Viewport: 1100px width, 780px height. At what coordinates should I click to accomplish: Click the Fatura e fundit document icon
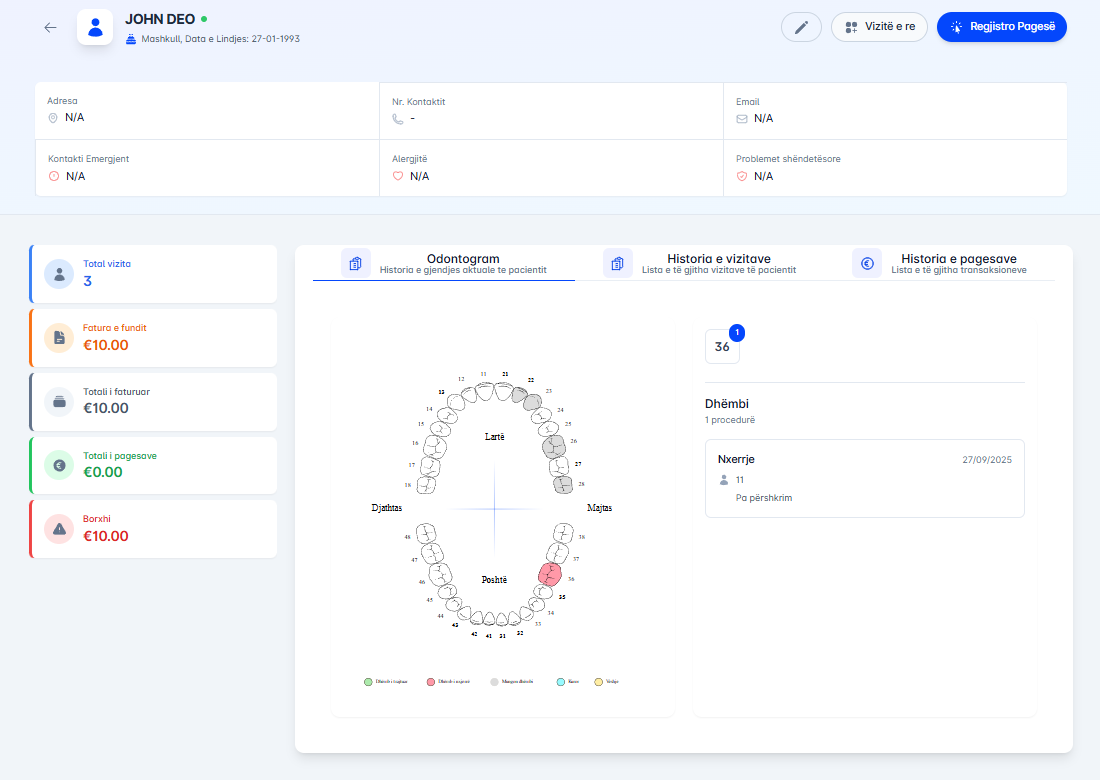tap(59, 337)
